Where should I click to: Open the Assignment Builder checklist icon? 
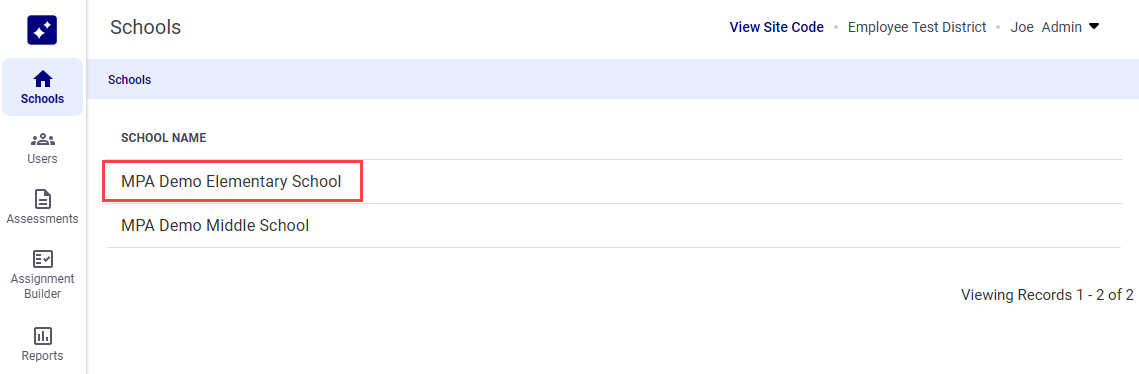(x=43, y=259)
